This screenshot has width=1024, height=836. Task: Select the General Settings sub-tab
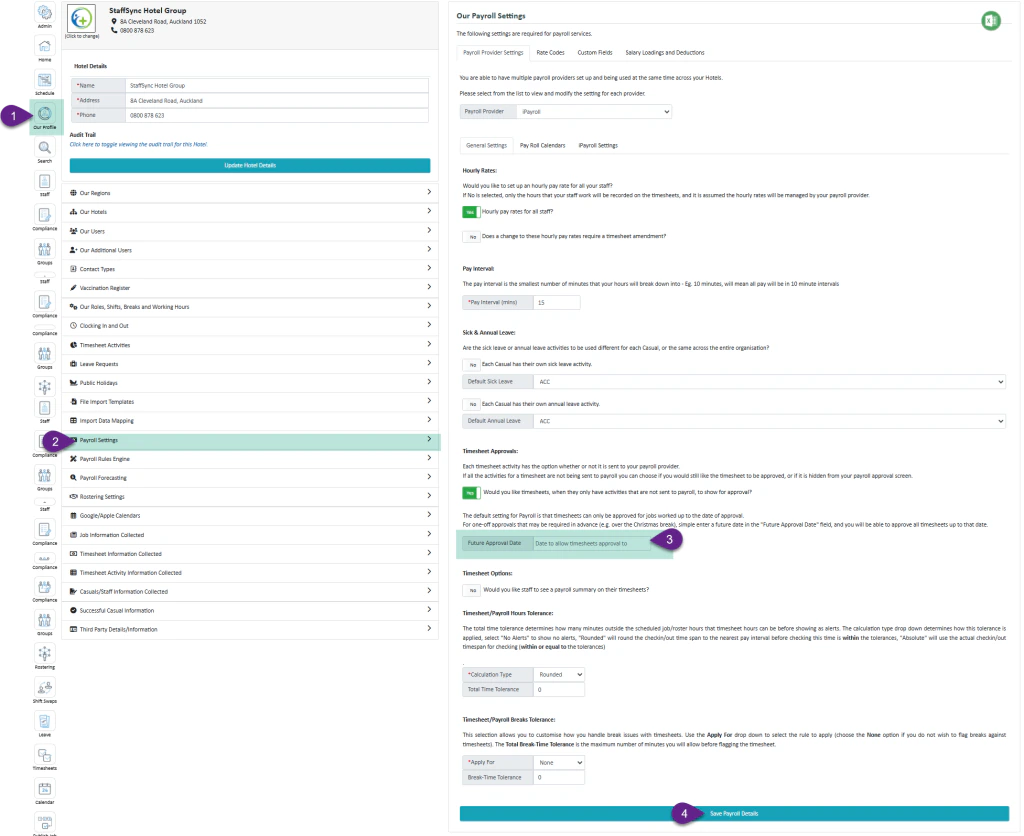click(x=487, y=146)
